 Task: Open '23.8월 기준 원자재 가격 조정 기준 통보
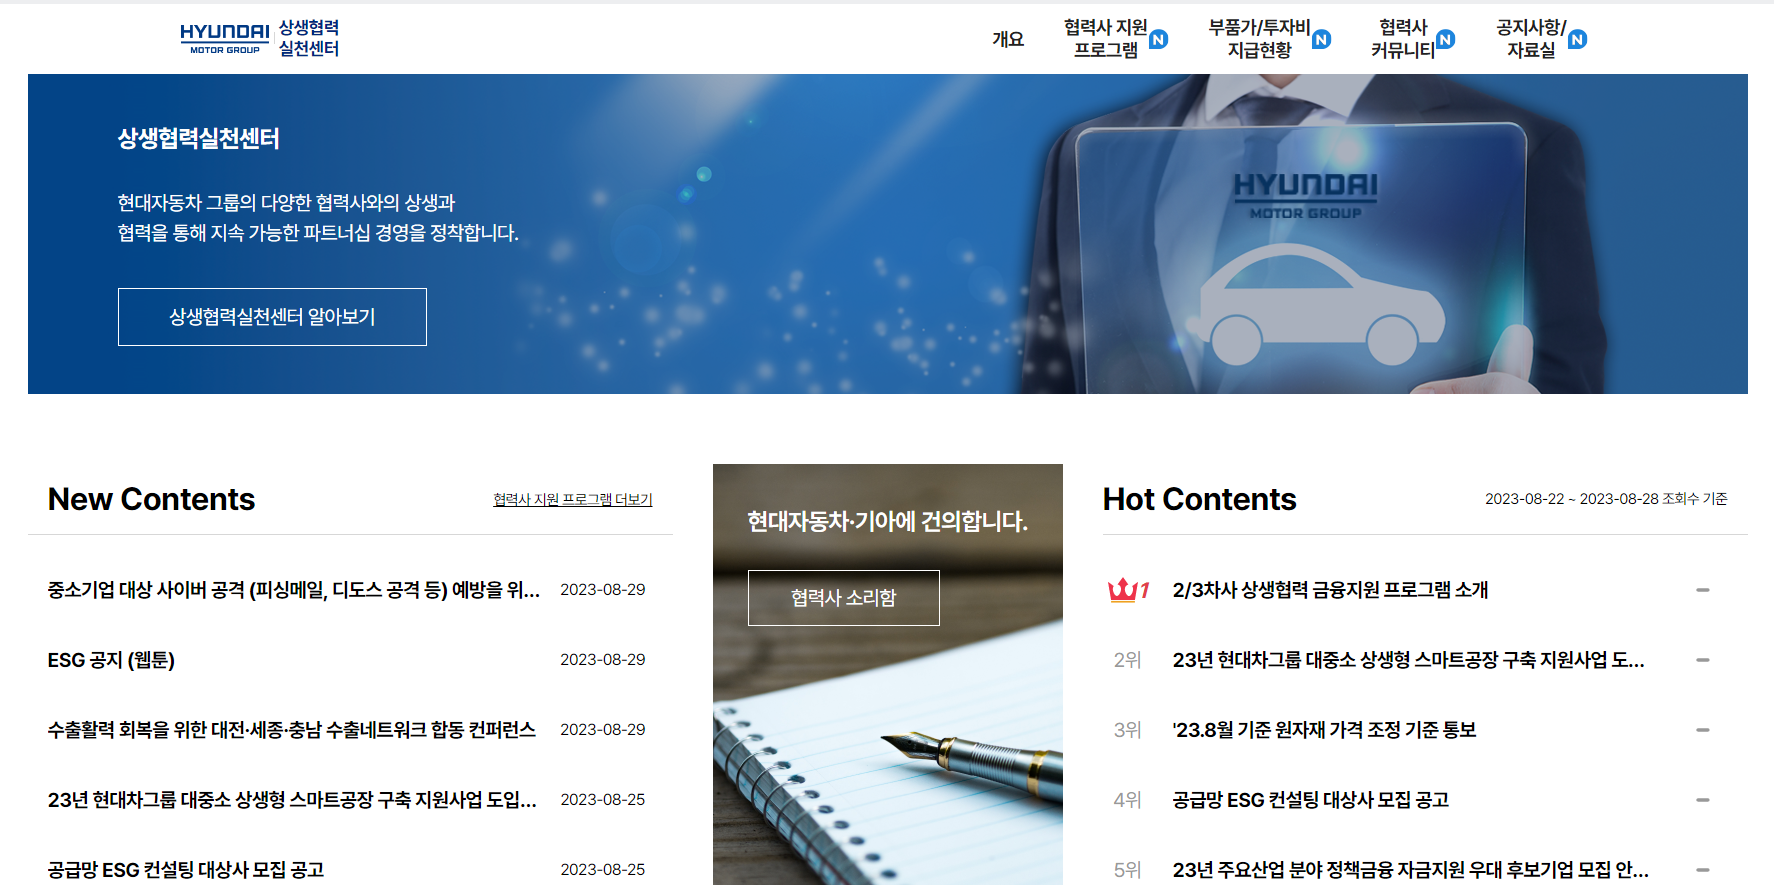click(x=1324, y=730)
